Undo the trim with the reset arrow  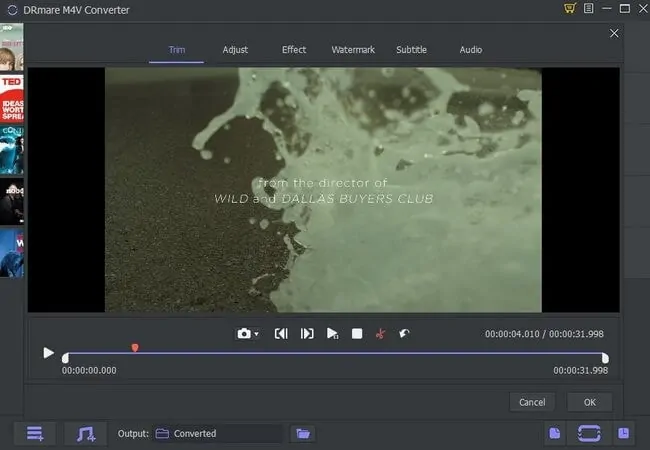pos(404,333)
